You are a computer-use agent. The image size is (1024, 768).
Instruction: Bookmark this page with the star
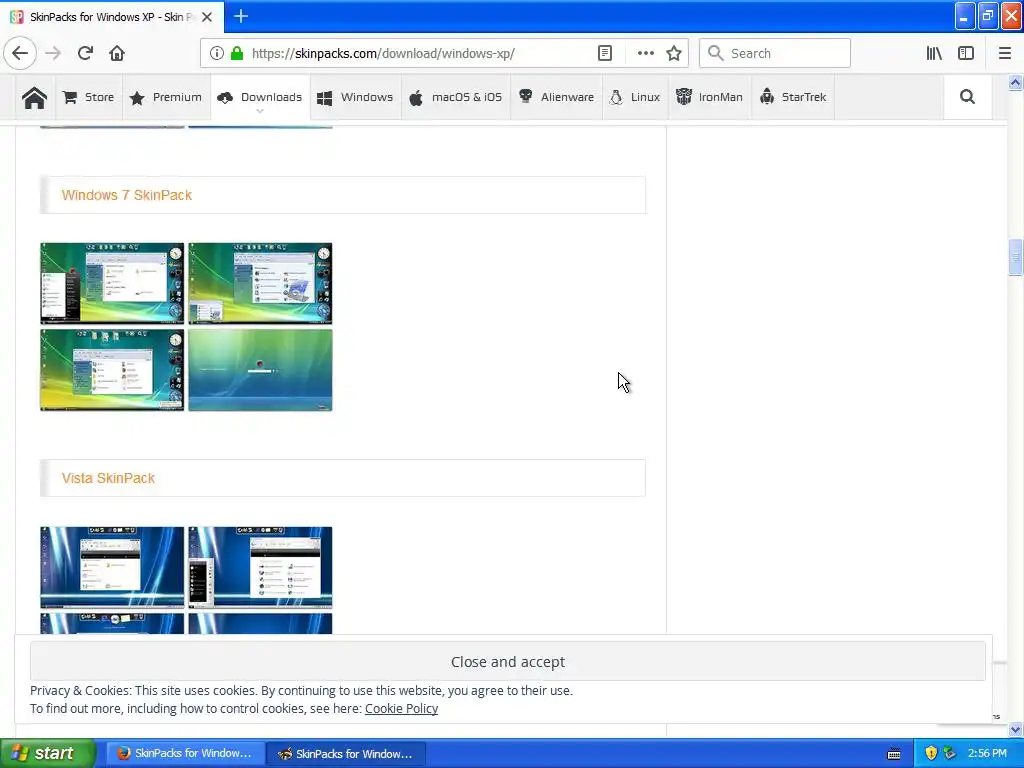coord(674,53)
